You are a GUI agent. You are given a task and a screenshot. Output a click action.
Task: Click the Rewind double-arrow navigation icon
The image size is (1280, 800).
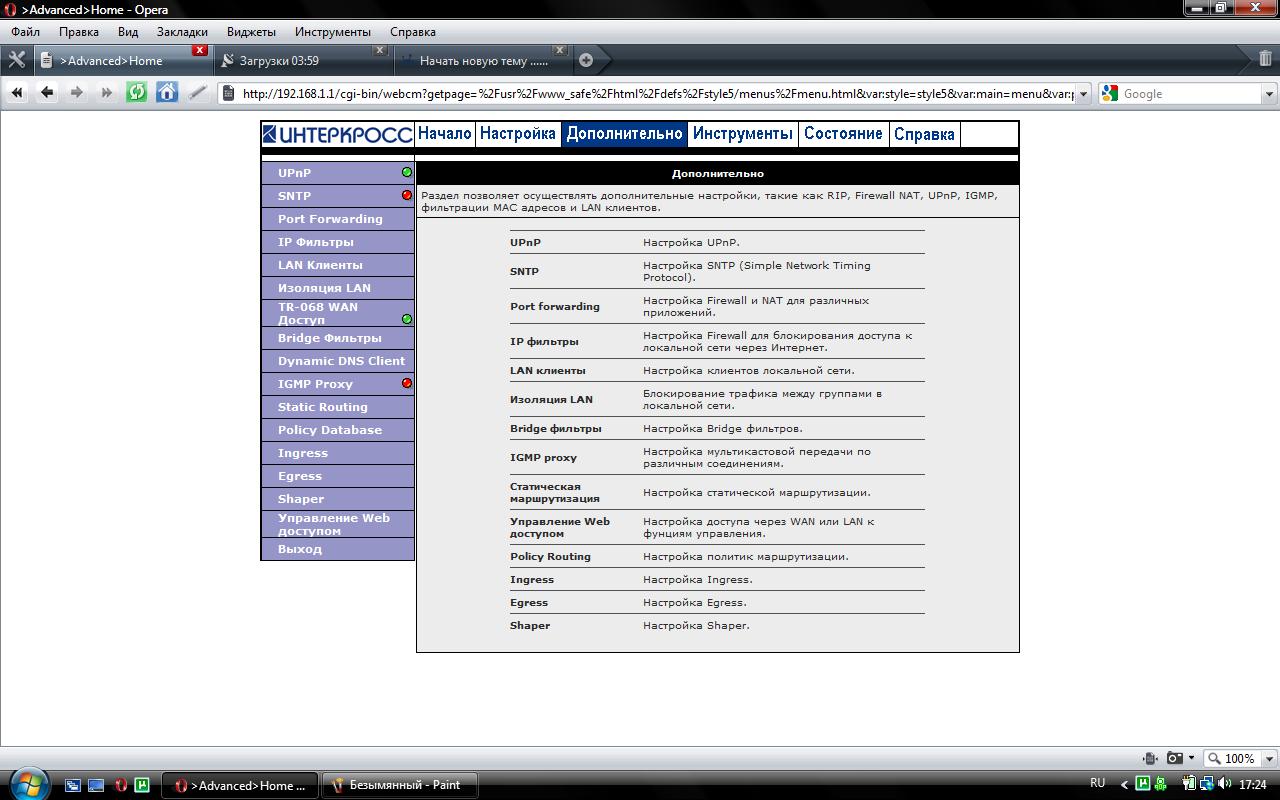click(17, 93)
